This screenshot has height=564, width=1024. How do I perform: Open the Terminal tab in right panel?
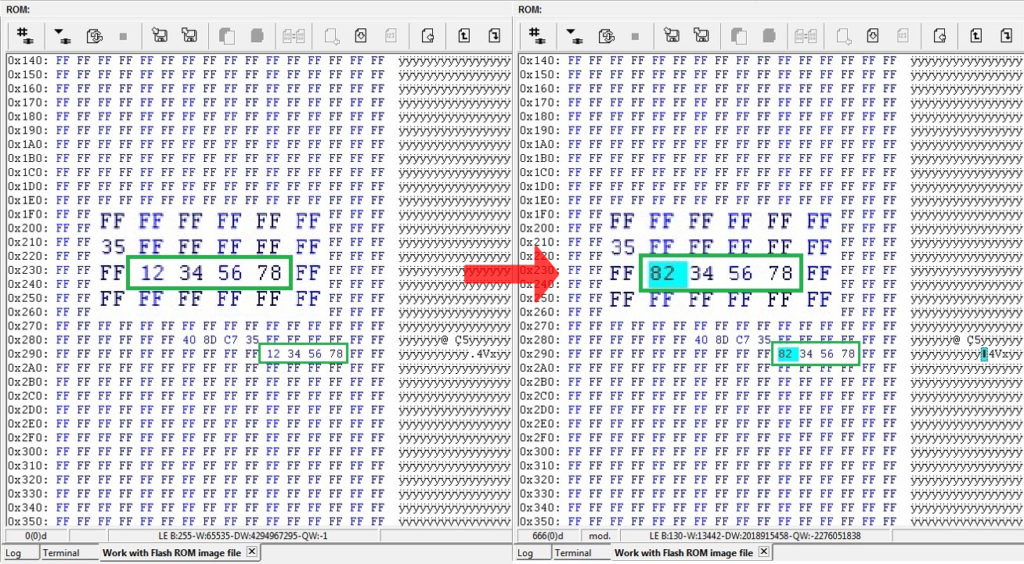coord(573,553)
